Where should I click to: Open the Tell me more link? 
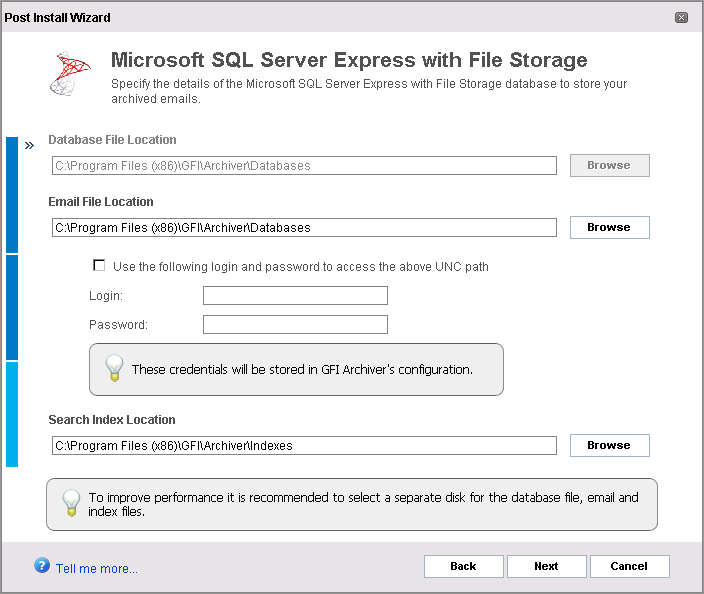[x=97, y=569]
